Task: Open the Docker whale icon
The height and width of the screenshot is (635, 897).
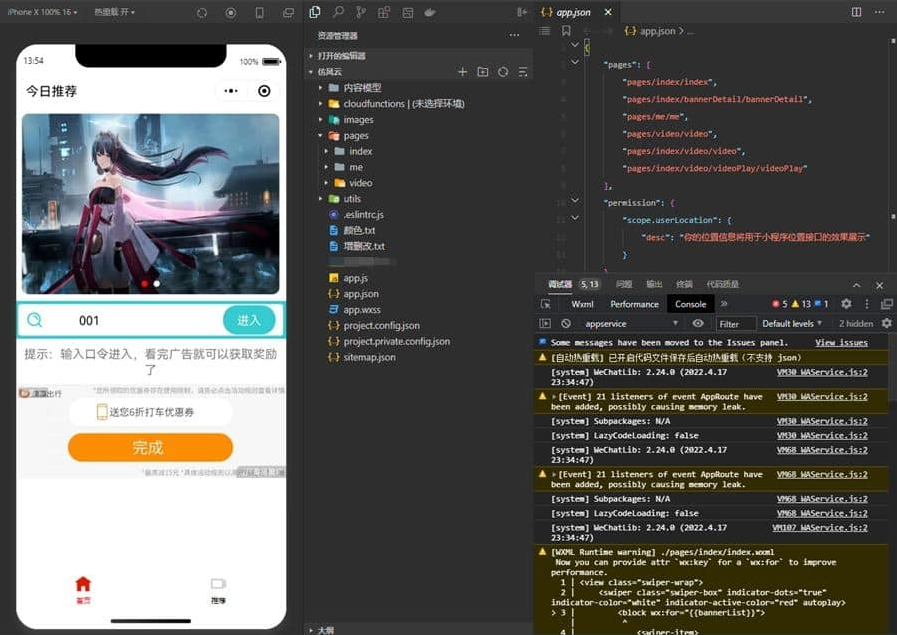Action: tap(430, 12)
